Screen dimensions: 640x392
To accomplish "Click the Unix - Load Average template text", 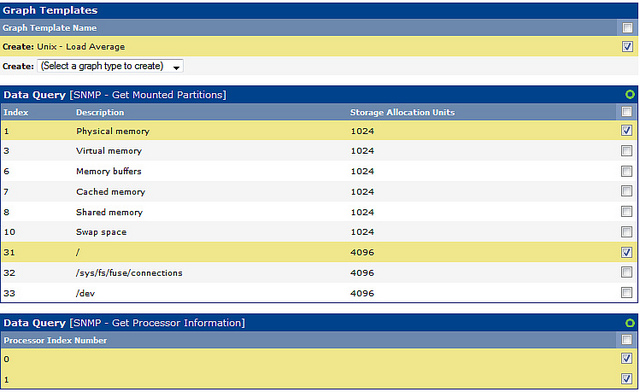I will (81, 47).
